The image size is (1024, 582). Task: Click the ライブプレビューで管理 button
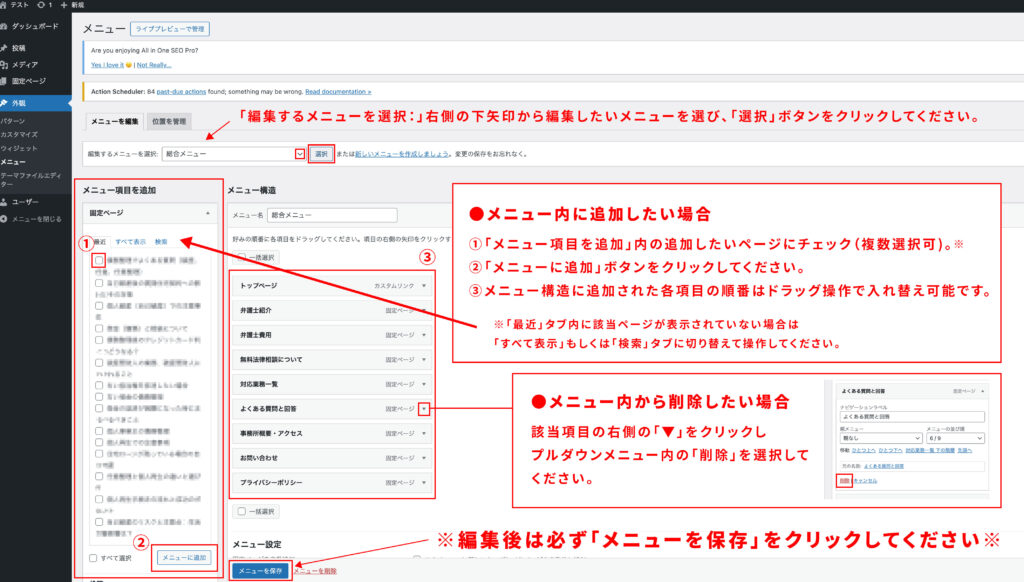[170, 29]
